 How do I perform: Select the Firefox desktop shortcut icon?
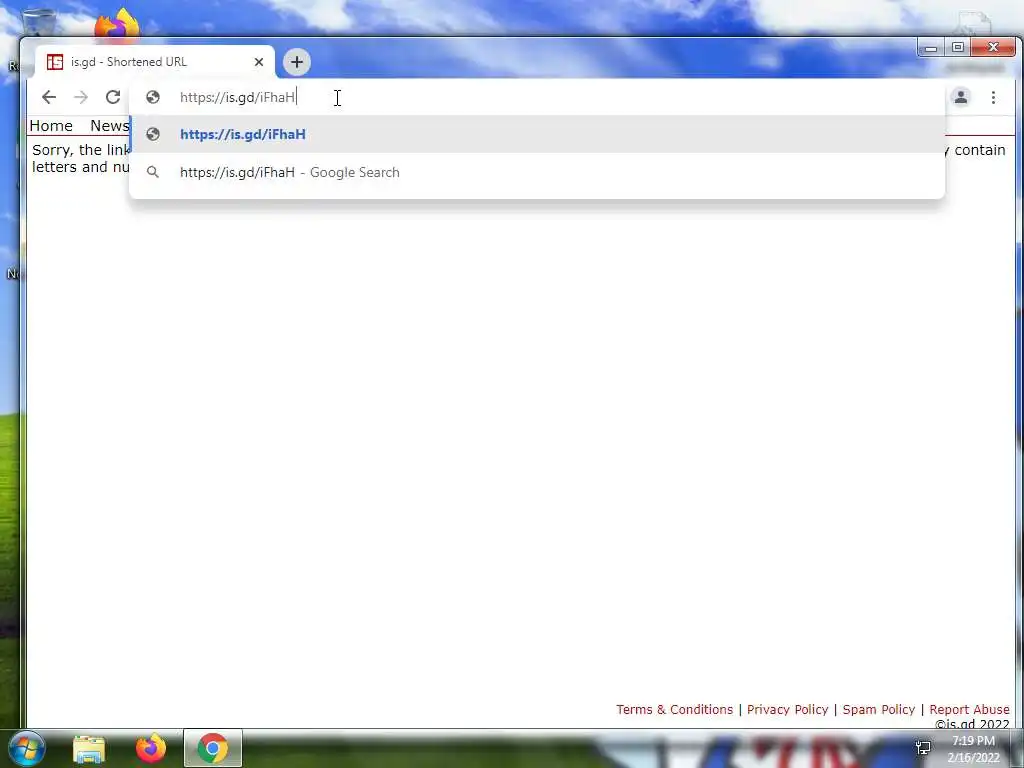(118, 25)
